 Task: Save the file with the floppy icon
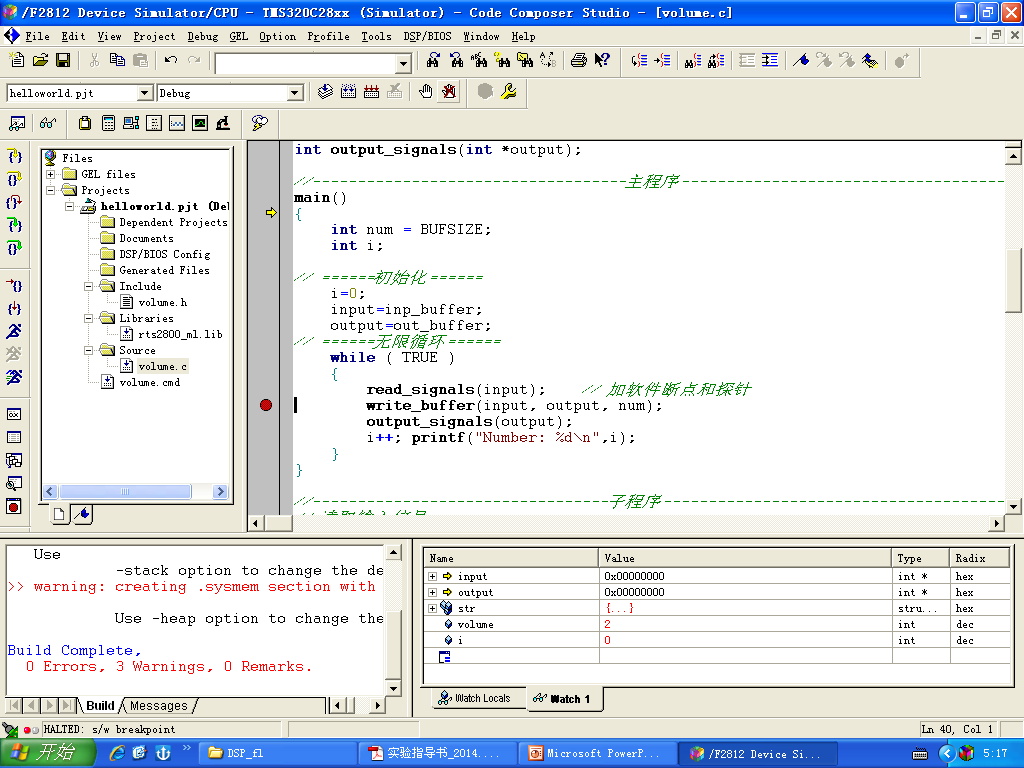click(63, 61)
